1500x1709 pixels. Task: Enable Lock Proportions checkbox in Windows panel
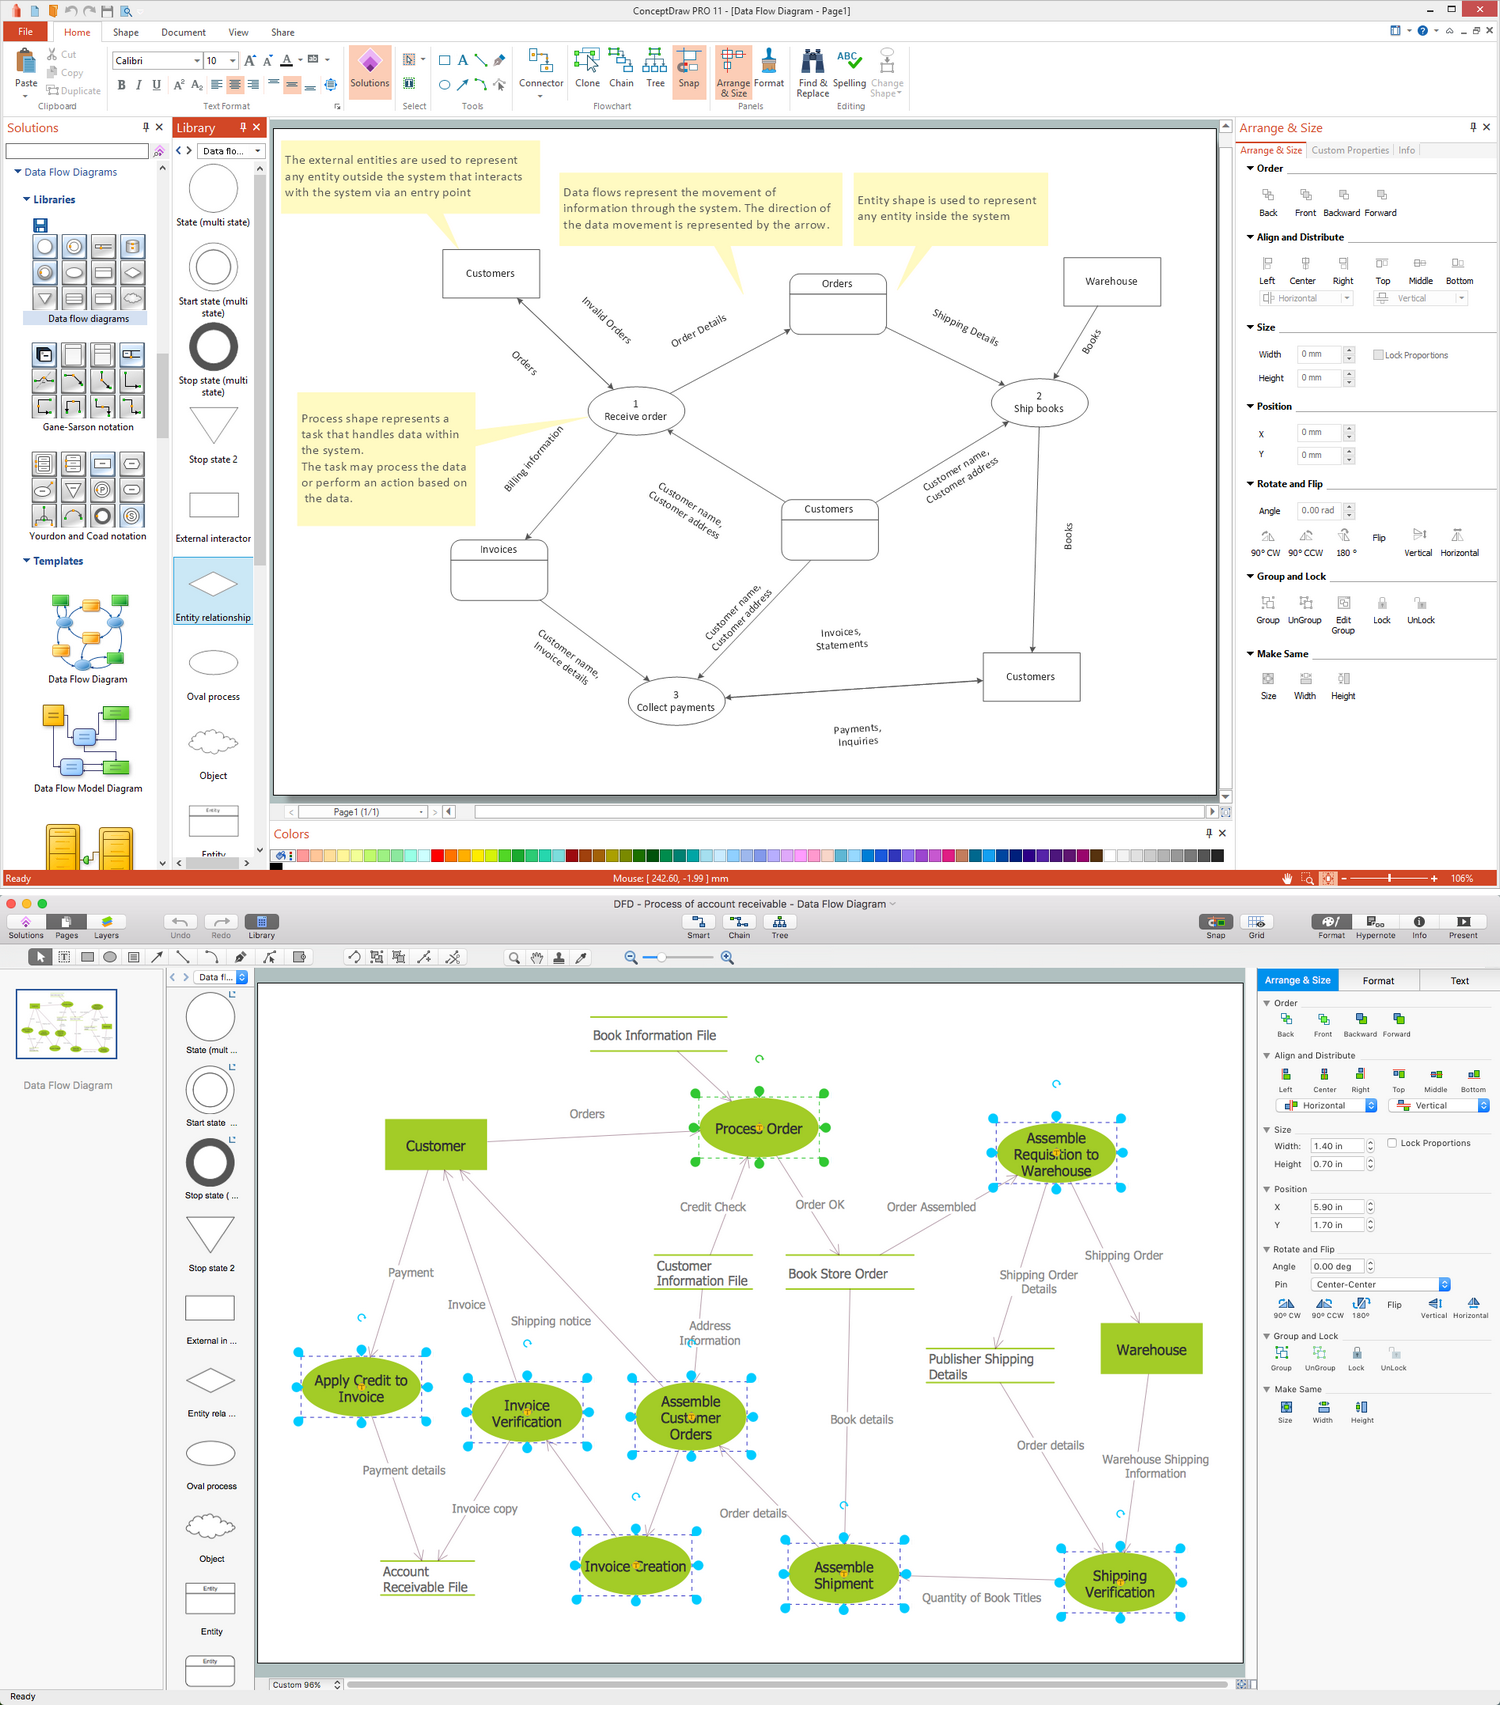(x=1378, y=355)
